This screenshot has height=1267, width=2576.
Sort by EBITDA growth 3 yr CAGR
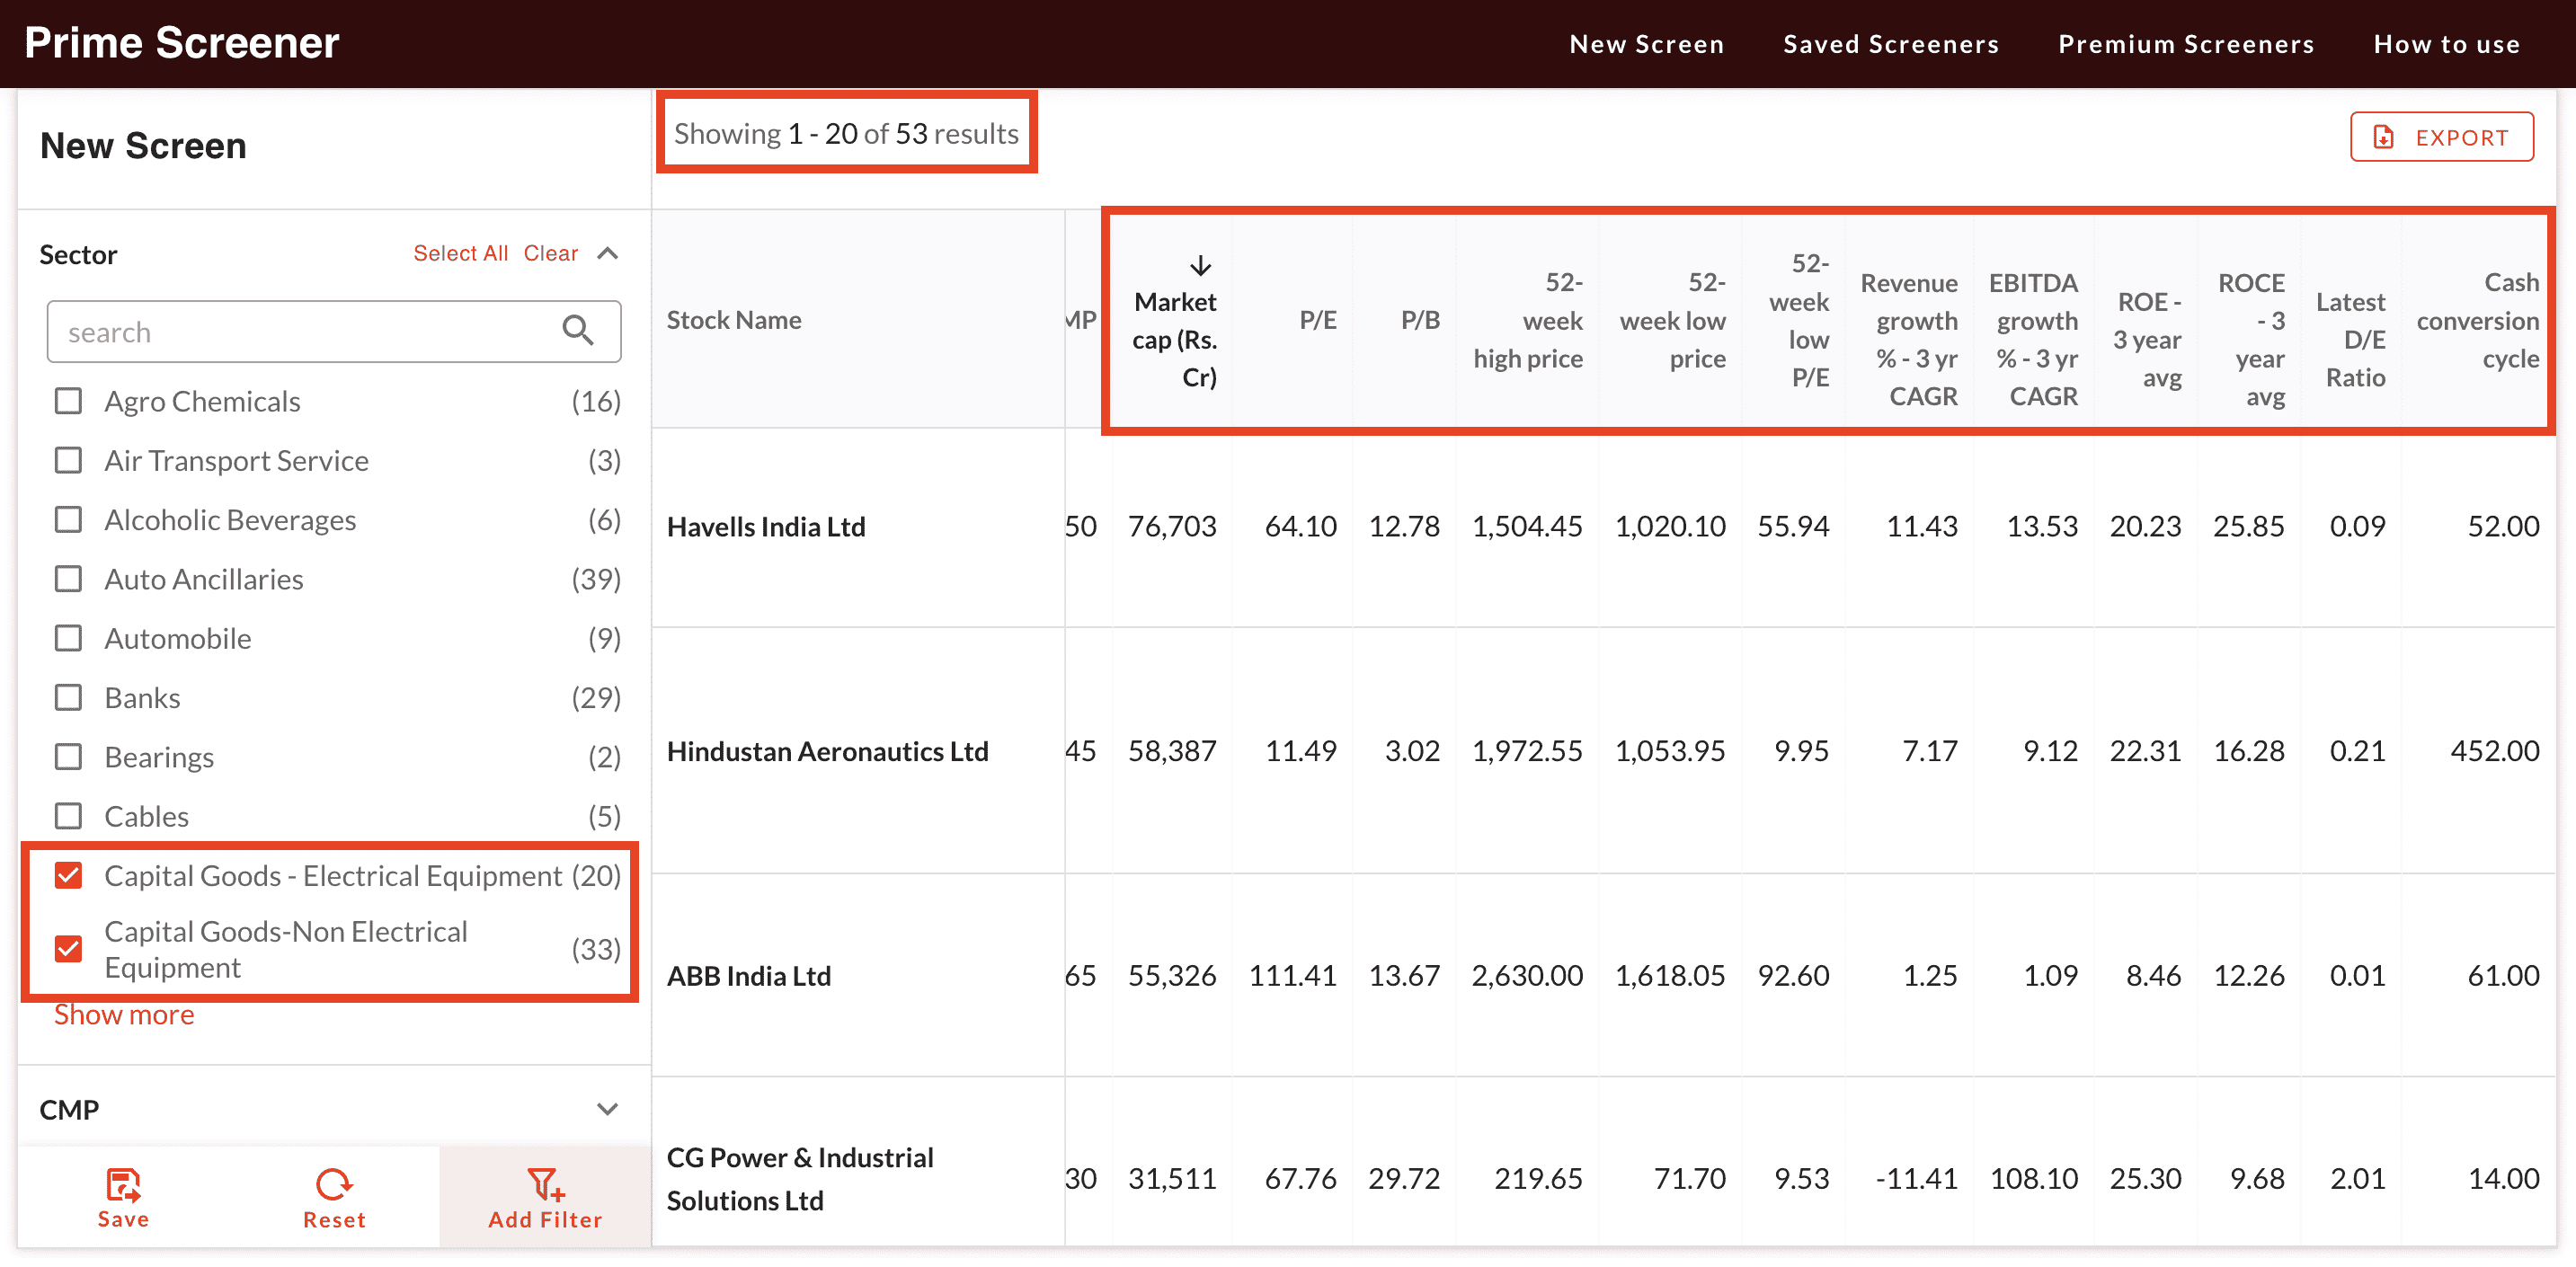tap(2033, 339)
